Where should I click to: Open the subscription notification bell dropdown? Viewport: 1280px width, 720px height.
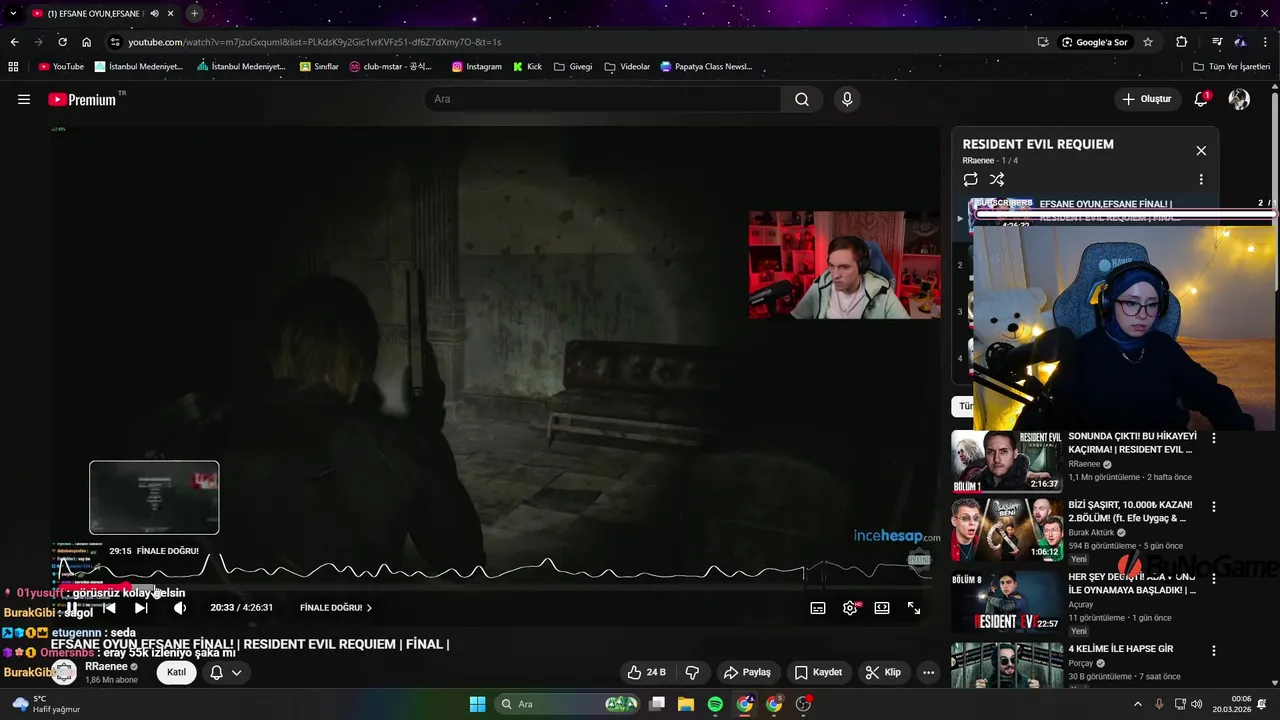click(x=226, y=672)
